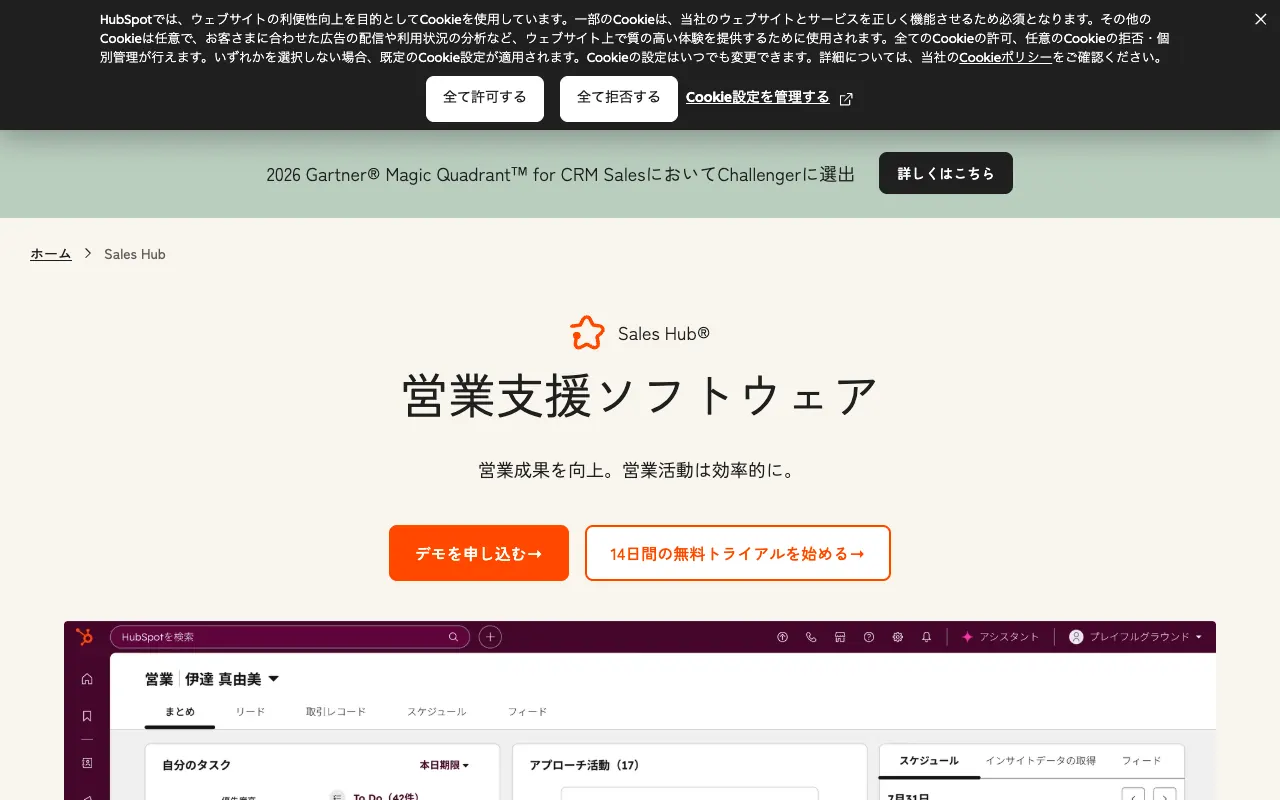Click the help question mark icon
This screenshot has width=1280, height=800.
869,637
